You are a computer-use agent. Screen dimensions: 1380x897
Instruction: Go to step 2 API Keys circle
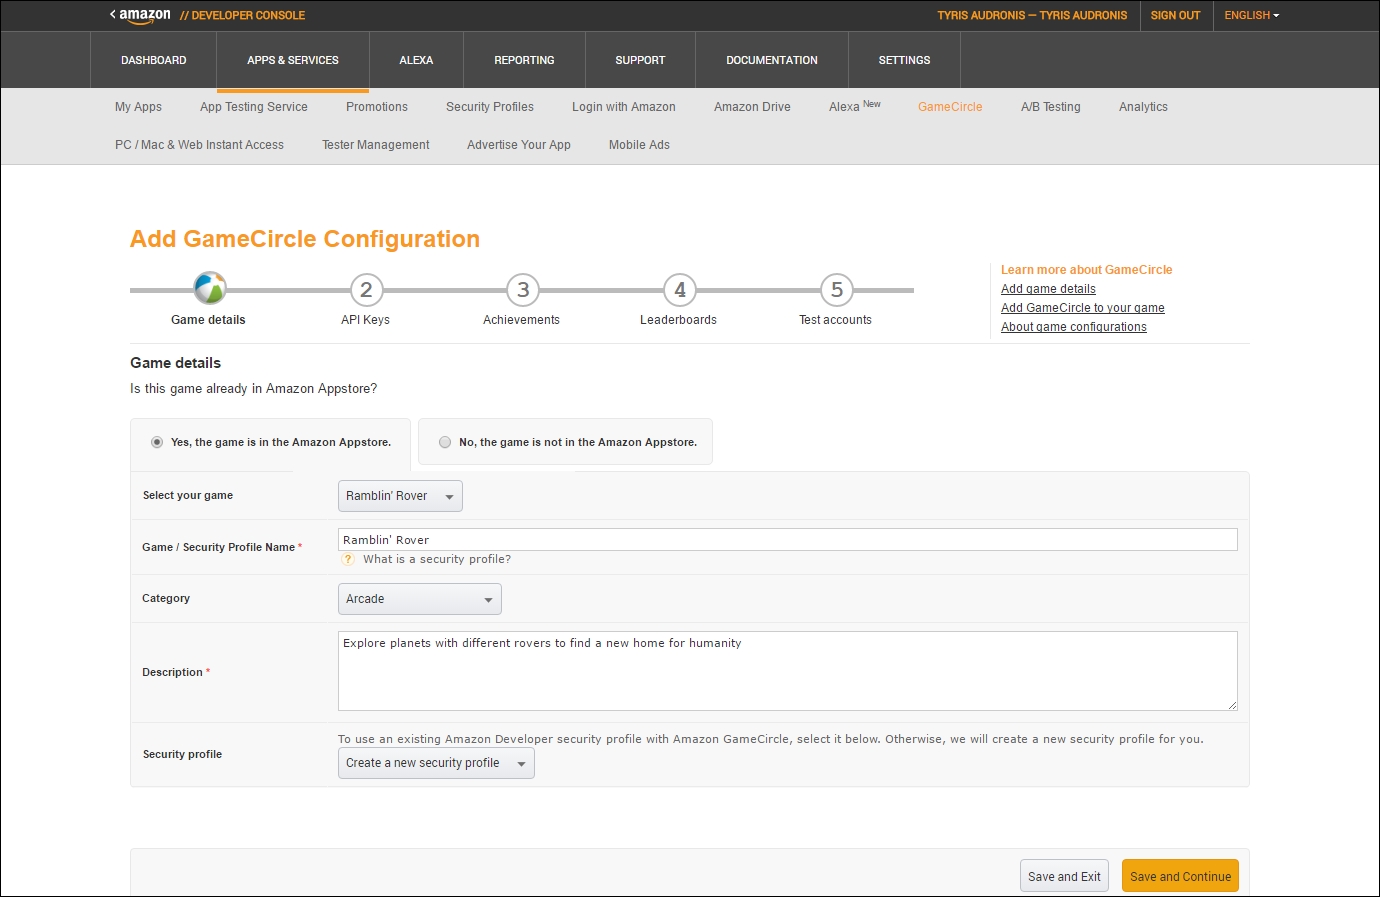coord(367,290)
